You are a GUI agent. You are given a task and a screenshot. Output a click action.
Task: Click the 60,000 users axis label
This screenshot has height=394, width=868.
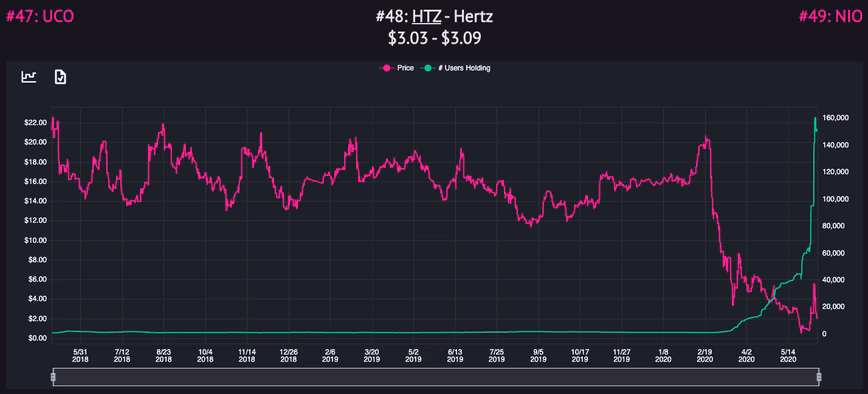tap(834, 253)
